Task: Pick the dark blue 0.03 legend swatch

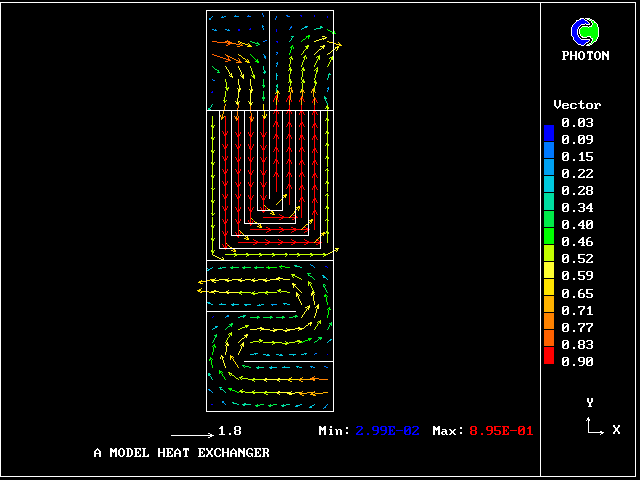Action: click(548, 131)
